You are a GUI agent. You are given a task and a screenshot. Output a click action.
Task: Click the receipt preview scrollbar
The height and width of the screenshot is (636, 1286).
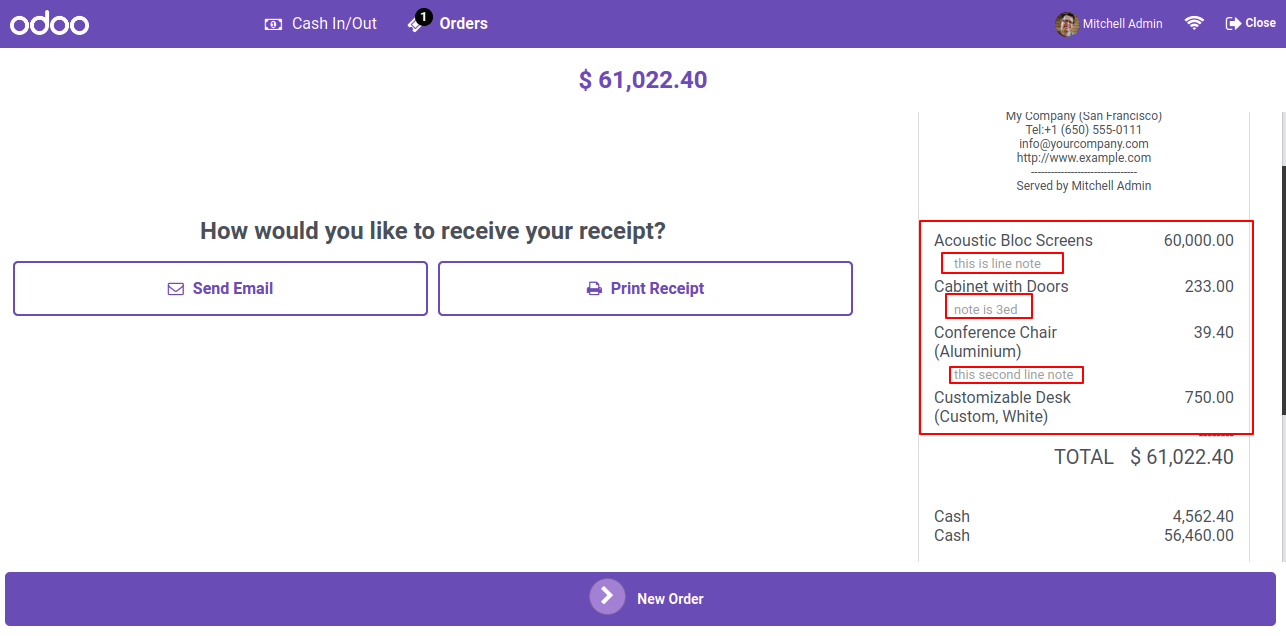point(1282,290)
